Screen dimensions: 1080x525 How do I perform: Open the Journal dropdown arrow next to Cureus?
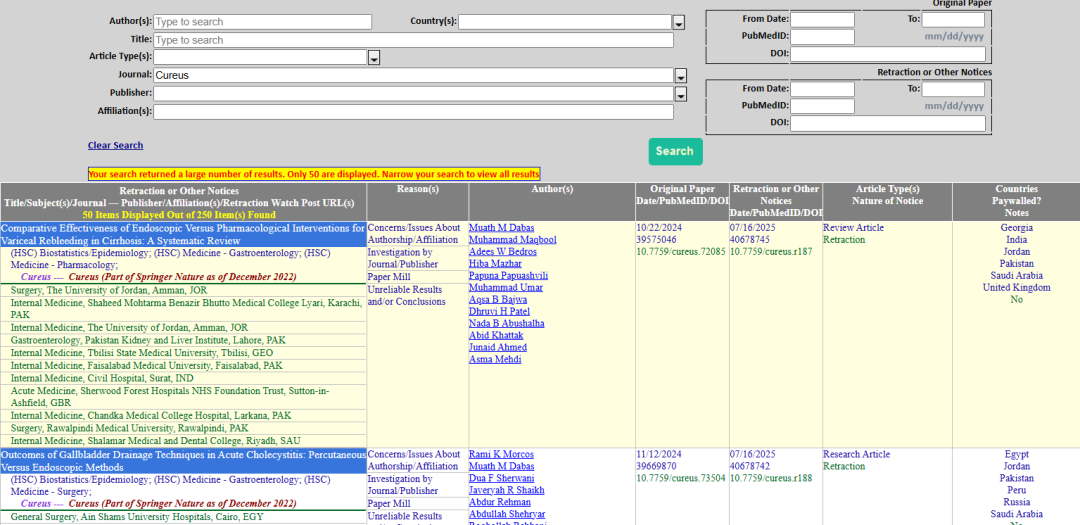tap(680, 76)
